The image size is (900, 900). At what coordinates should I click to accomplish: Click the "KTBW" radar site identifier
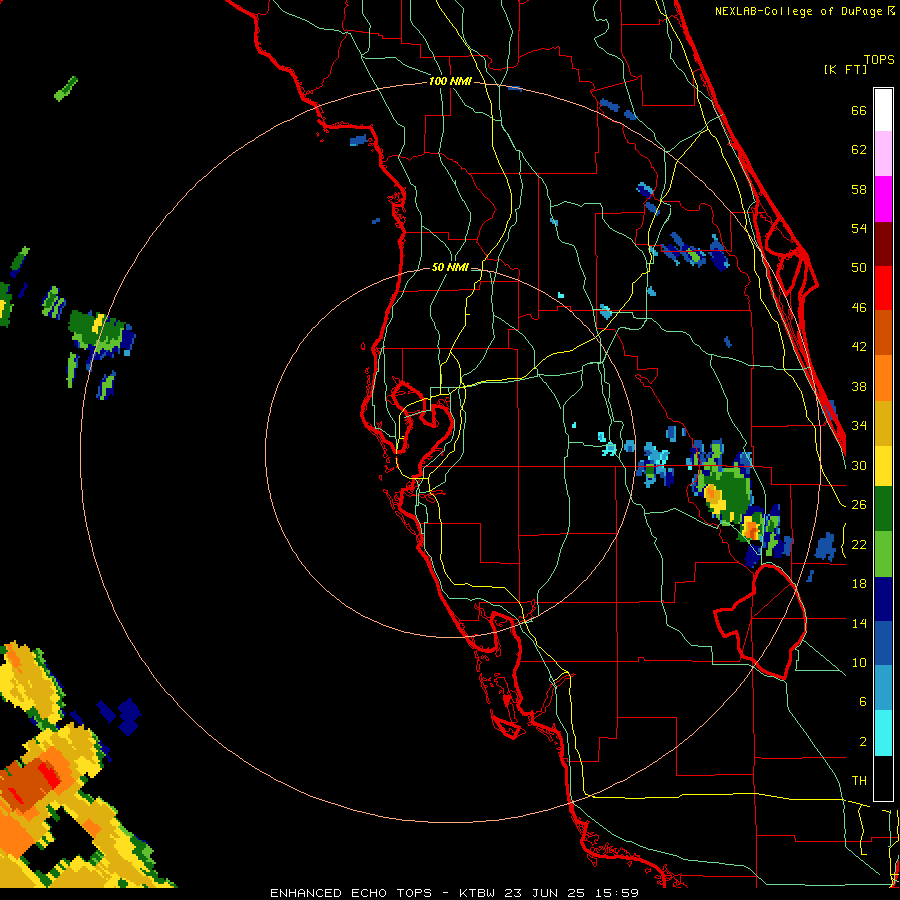point(478,893)
